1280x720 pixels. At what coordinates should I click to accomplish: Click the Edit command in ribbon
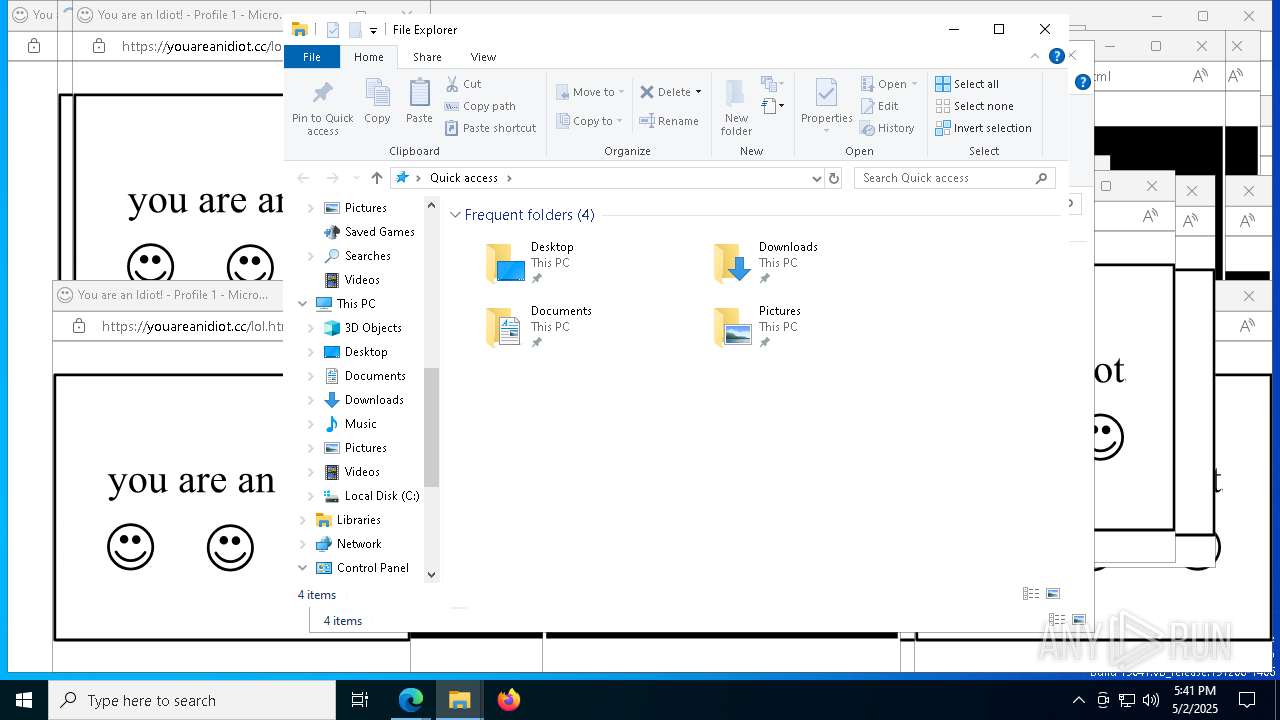(880, 106)
